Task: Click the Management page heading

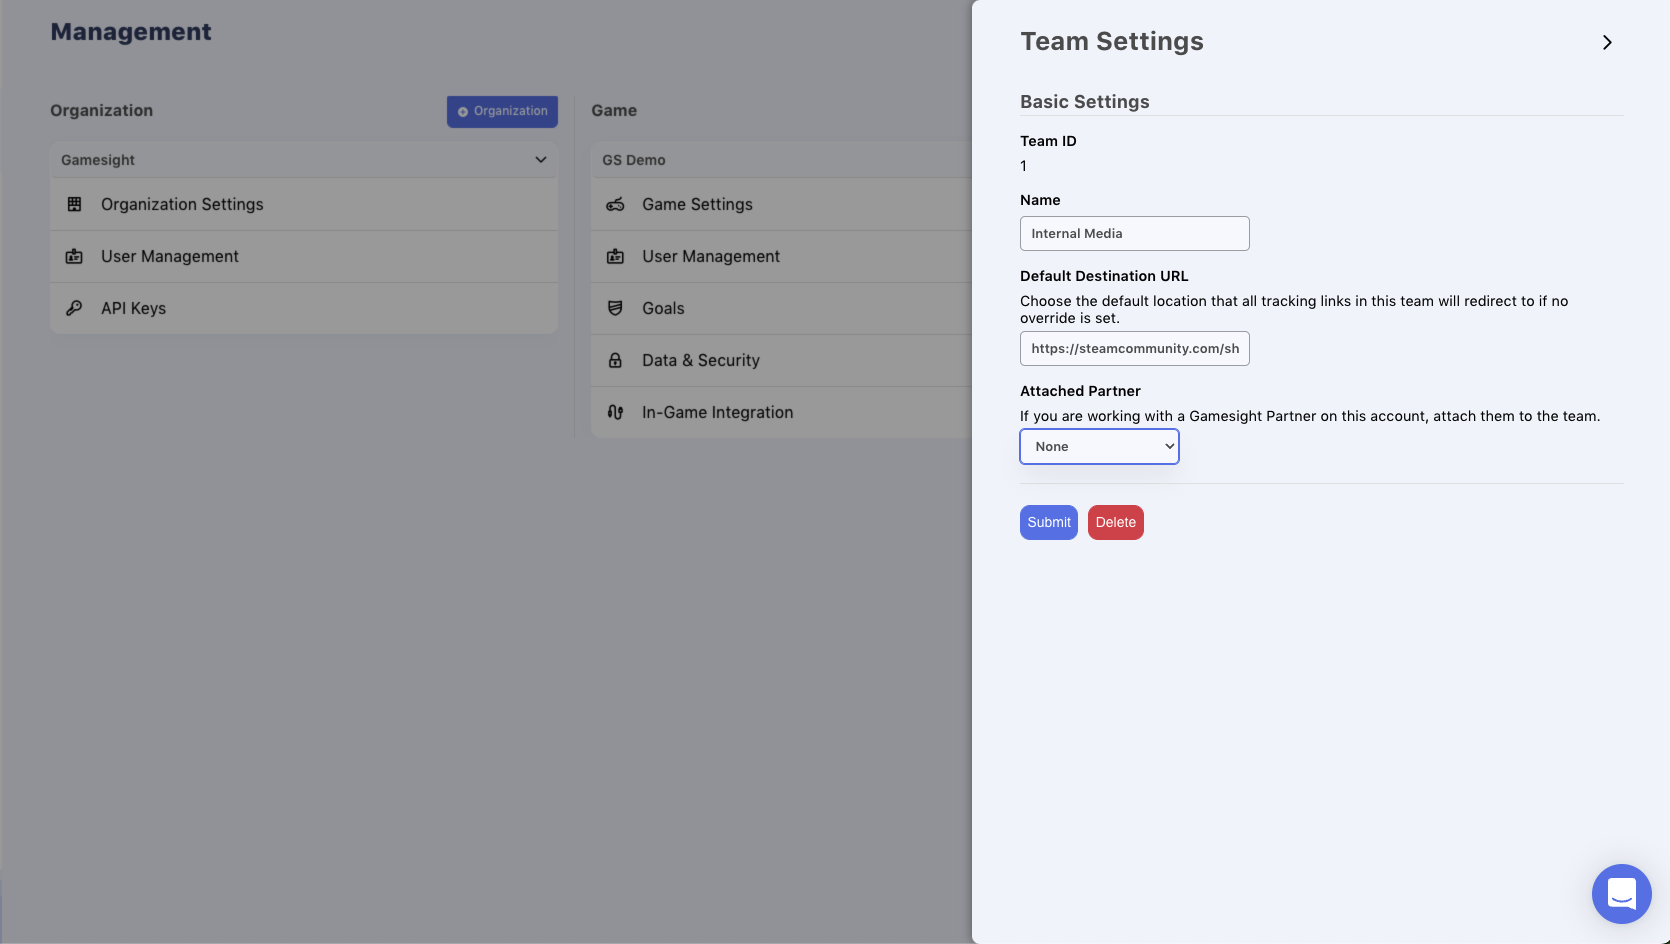Action: (131, 32)
